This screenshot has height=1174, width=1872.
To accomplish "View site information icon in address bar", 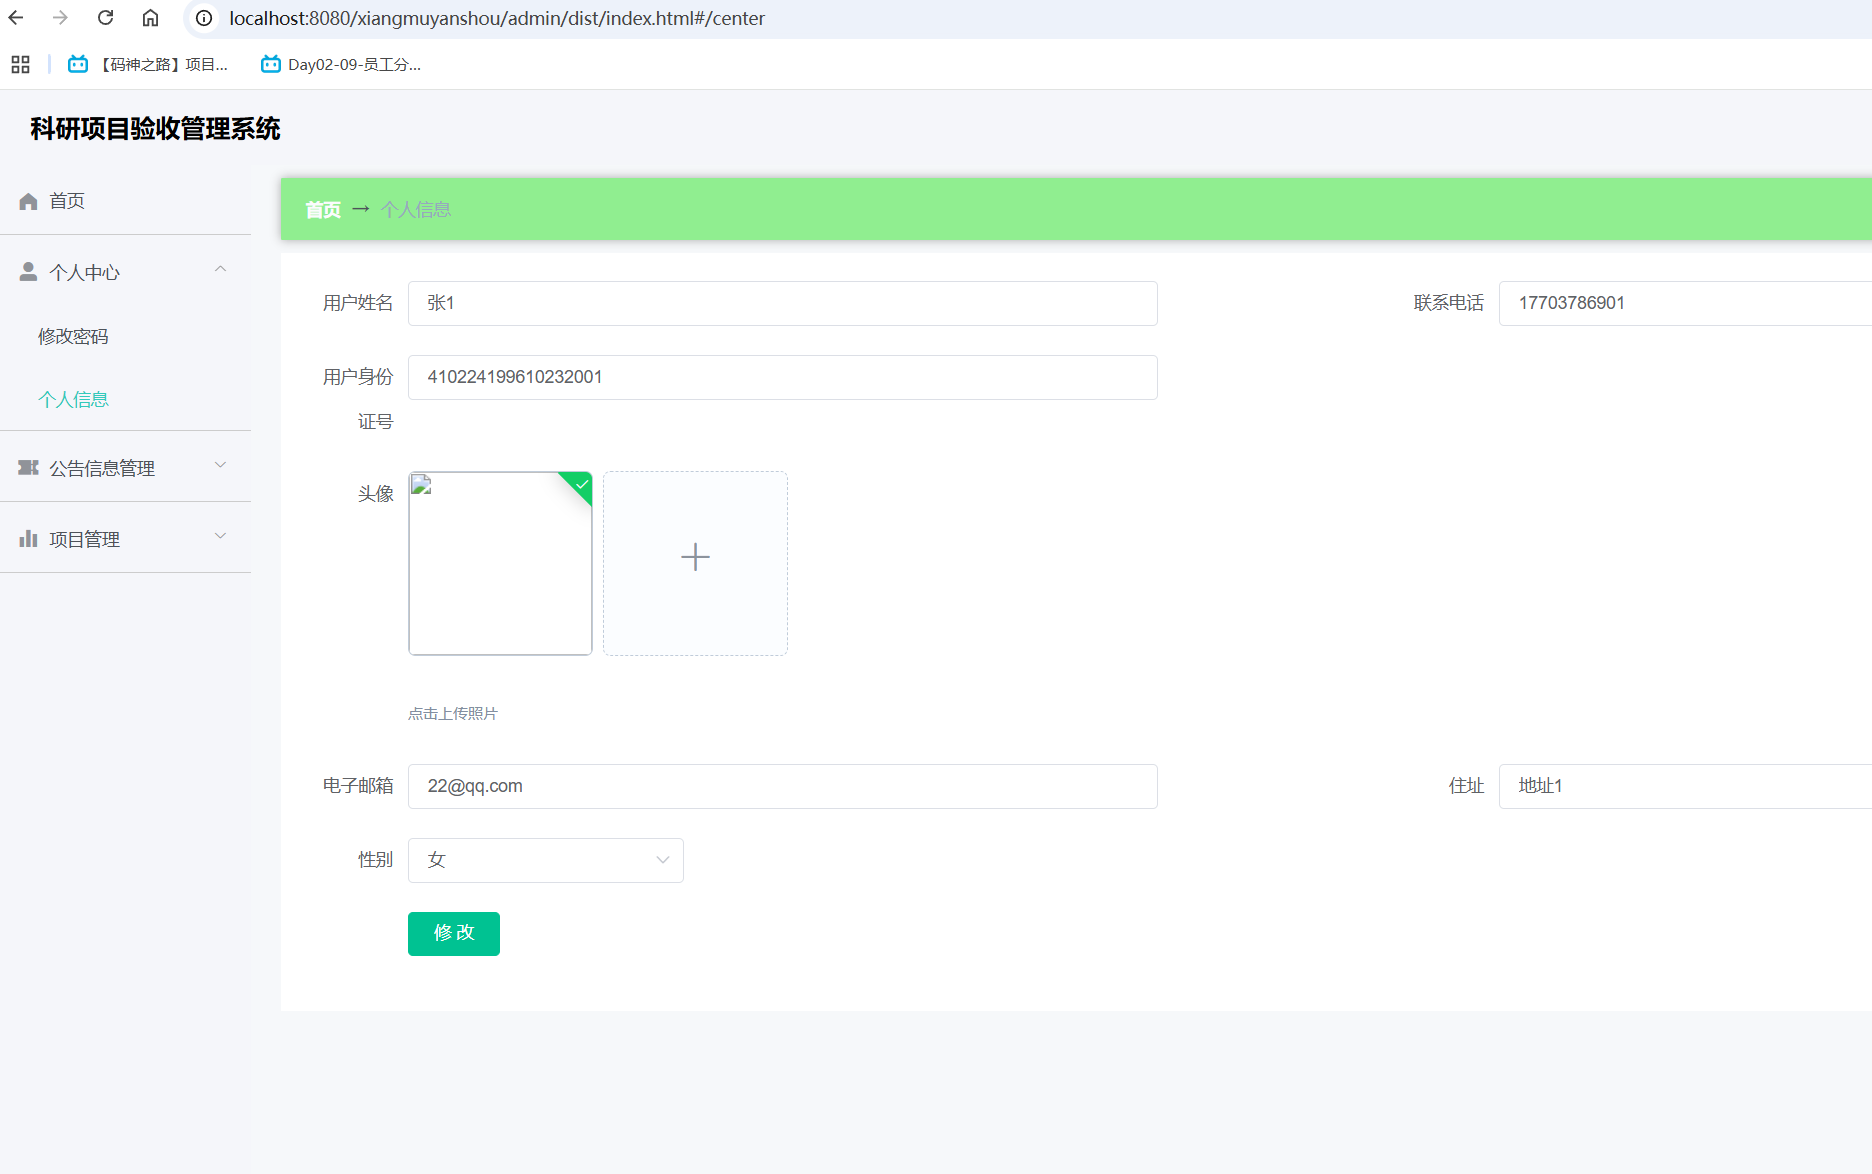I will tap(204, 18).
